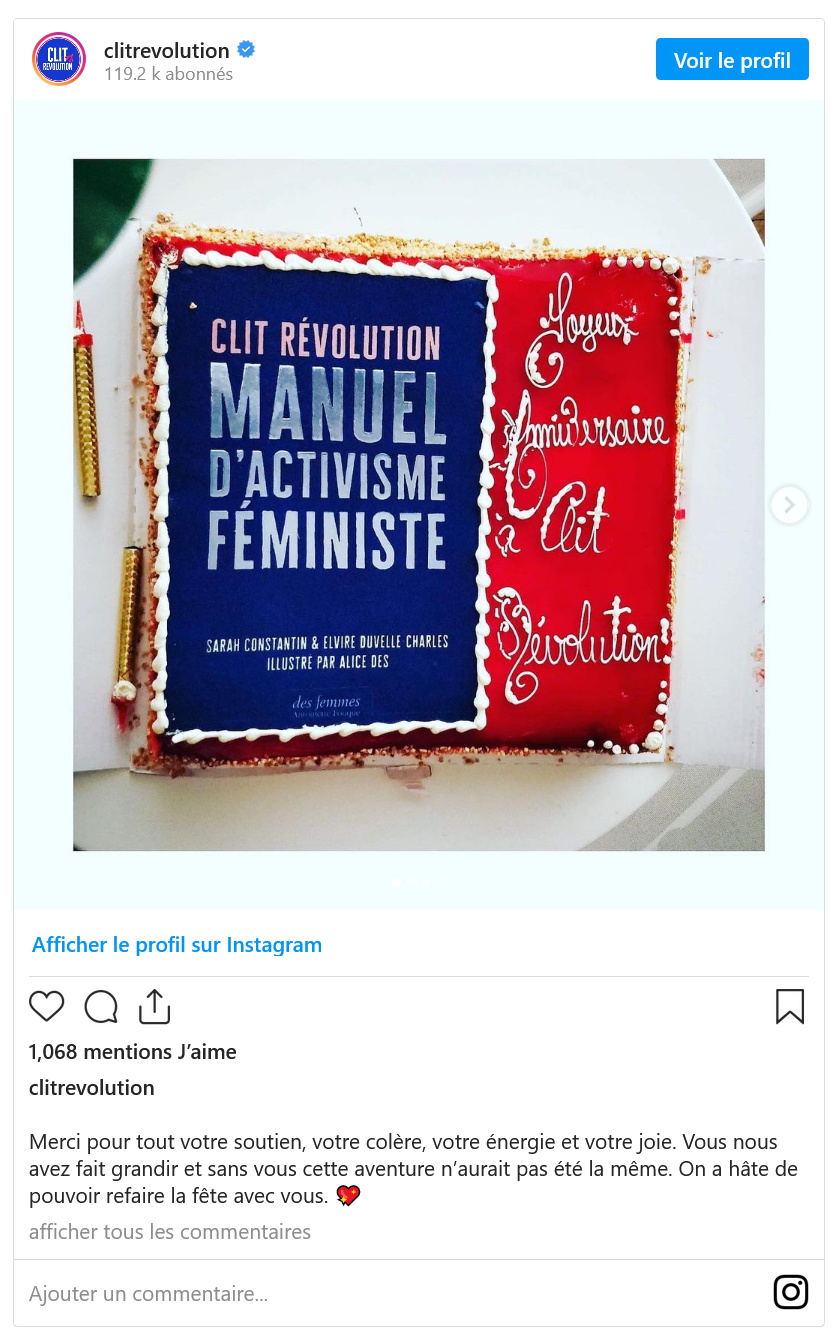Viewport: 838px width, 1340px height.
Task: Click the blue verified badge
Action: click(x=246, y=49)
